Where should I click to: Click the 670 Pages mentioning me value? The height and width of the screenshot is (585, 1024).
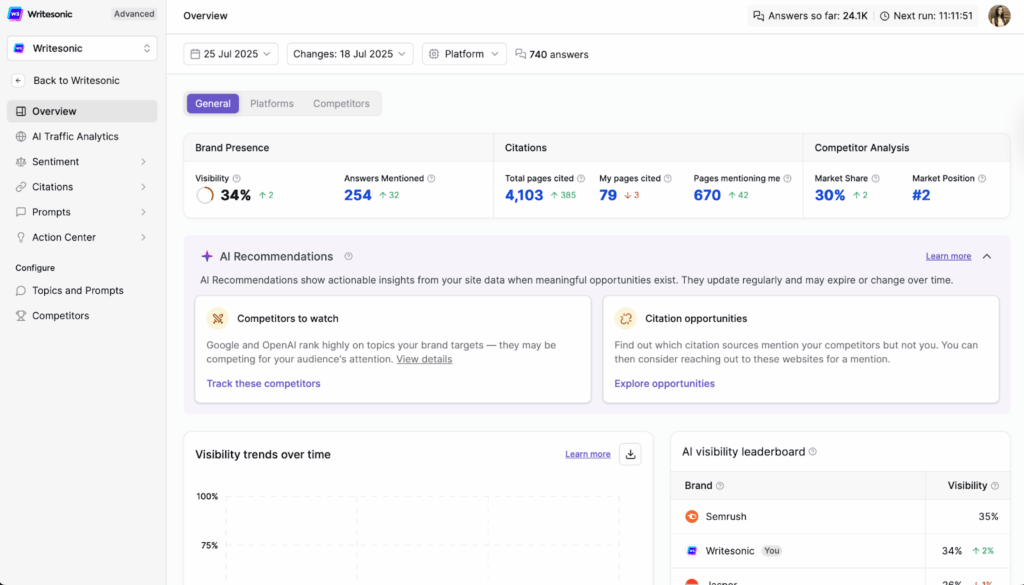pyautogui.click(x=707, y=195)
